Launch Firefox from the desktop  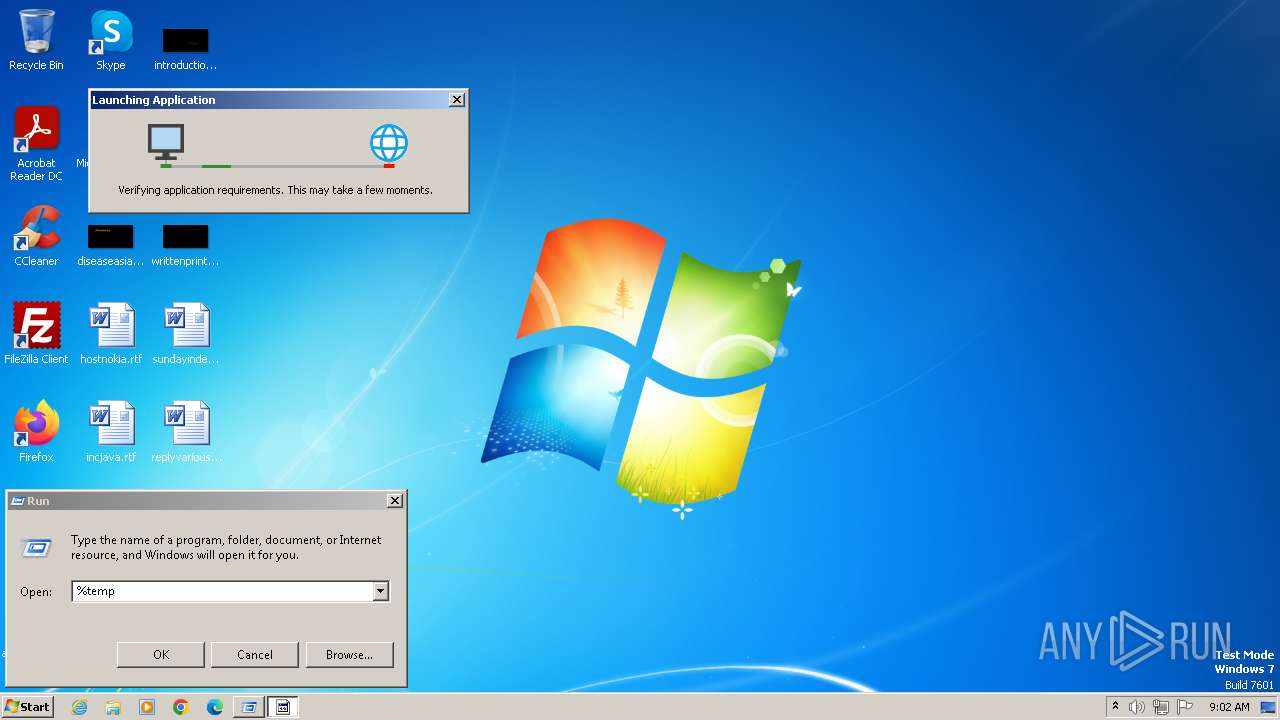pyautogui.click(x=36, y=431)
